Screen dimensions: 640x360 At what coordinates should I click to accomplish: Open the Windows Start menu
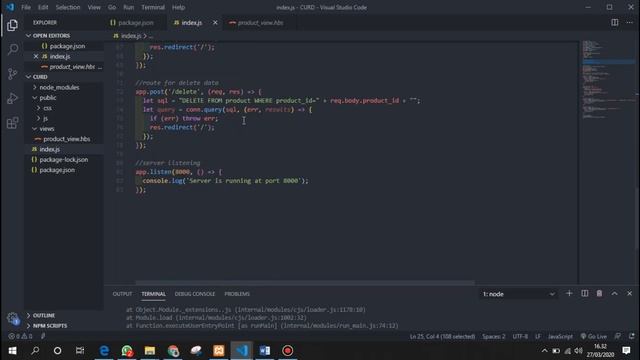(12, 351)
